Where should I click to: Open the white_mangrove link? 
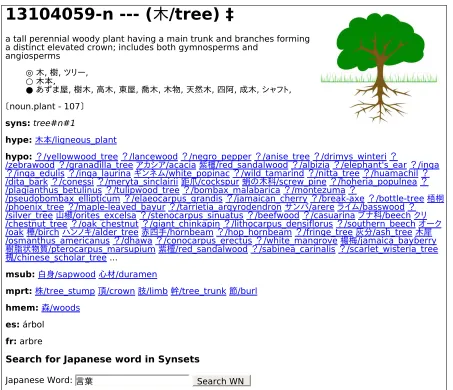click(297, 241)
